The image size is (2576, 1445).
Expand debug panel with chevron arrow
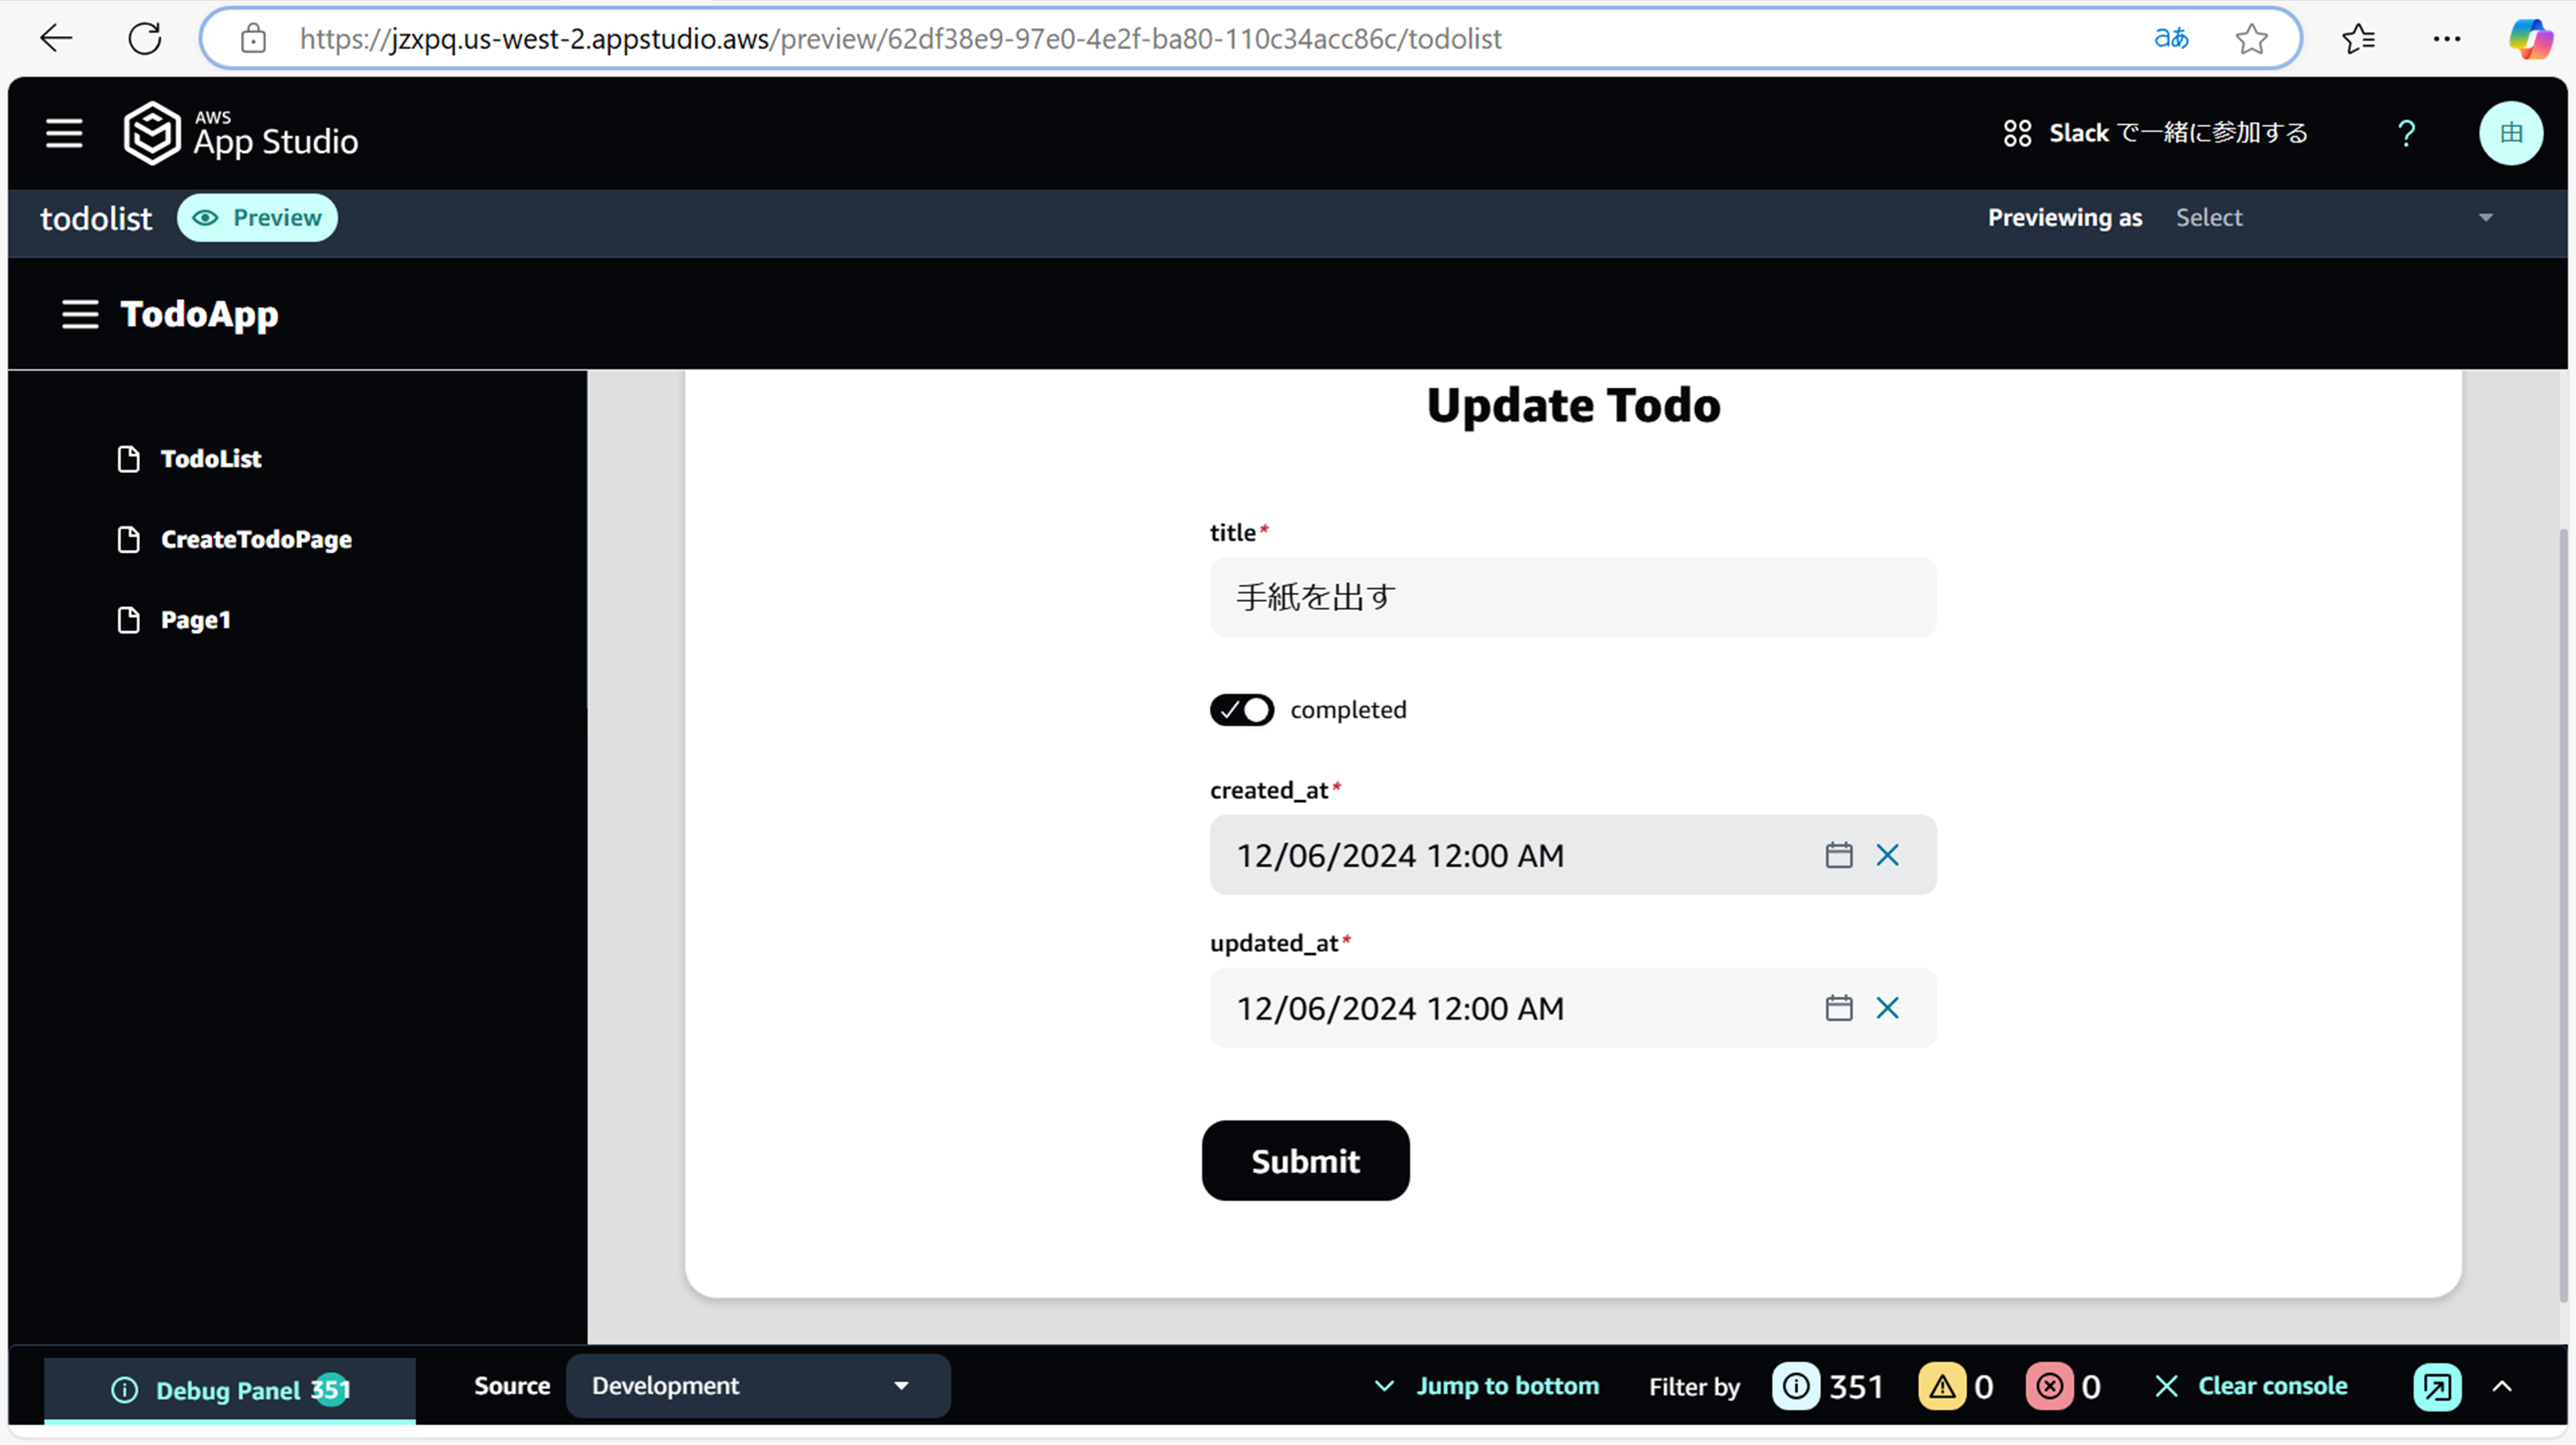2502,1386
